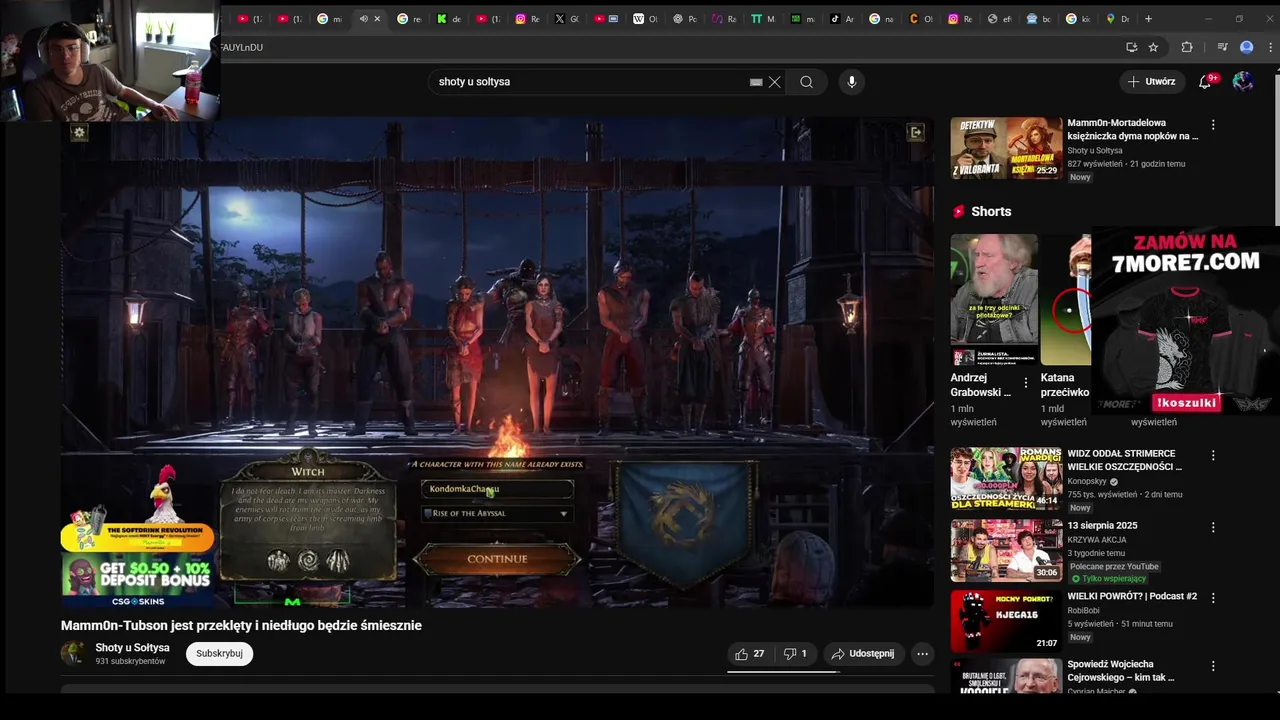Open the Spowiedź Wojciecha Cejrowskiego title

click(x=1121, y=671)
